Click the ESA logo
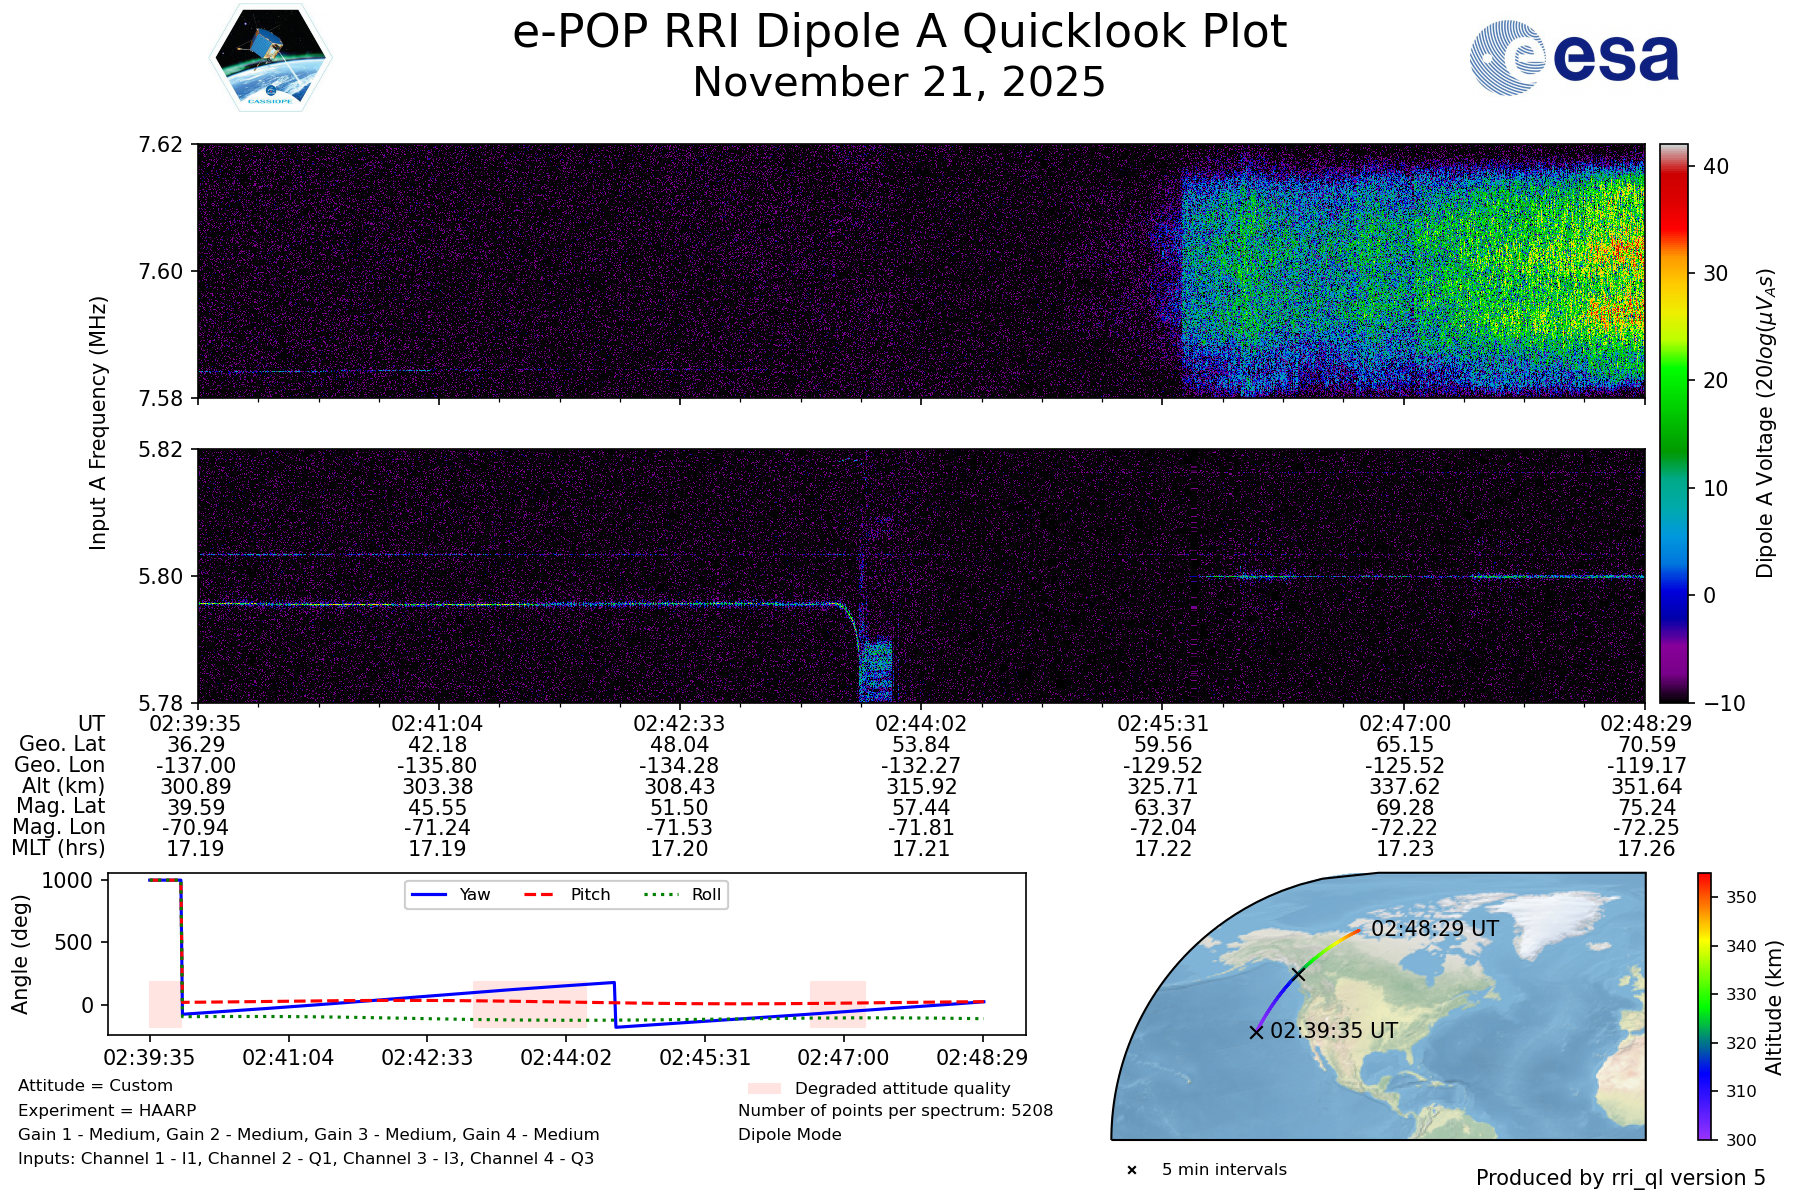 point(1574,58)
